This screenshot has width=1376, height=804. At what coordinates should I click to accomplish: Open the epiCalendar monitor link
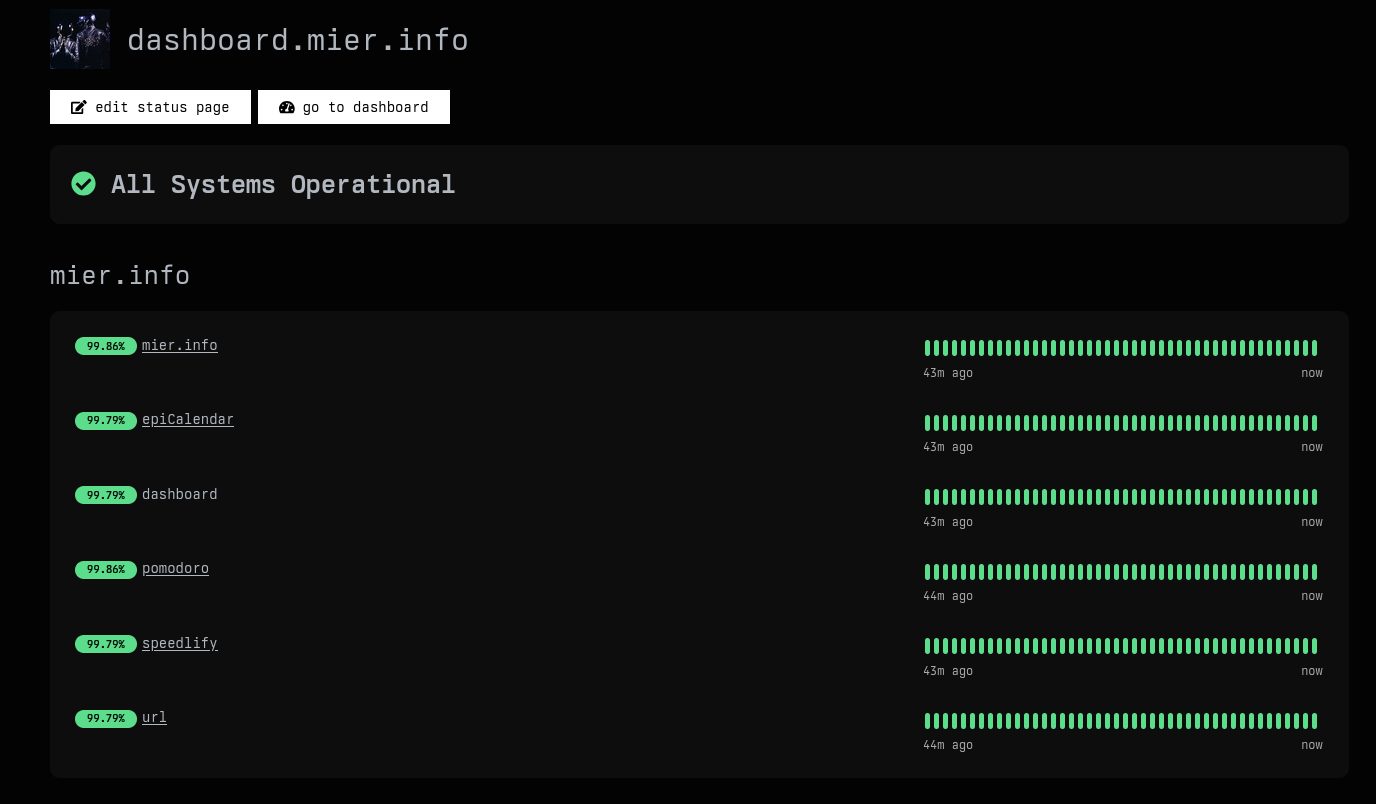(187, 419)
